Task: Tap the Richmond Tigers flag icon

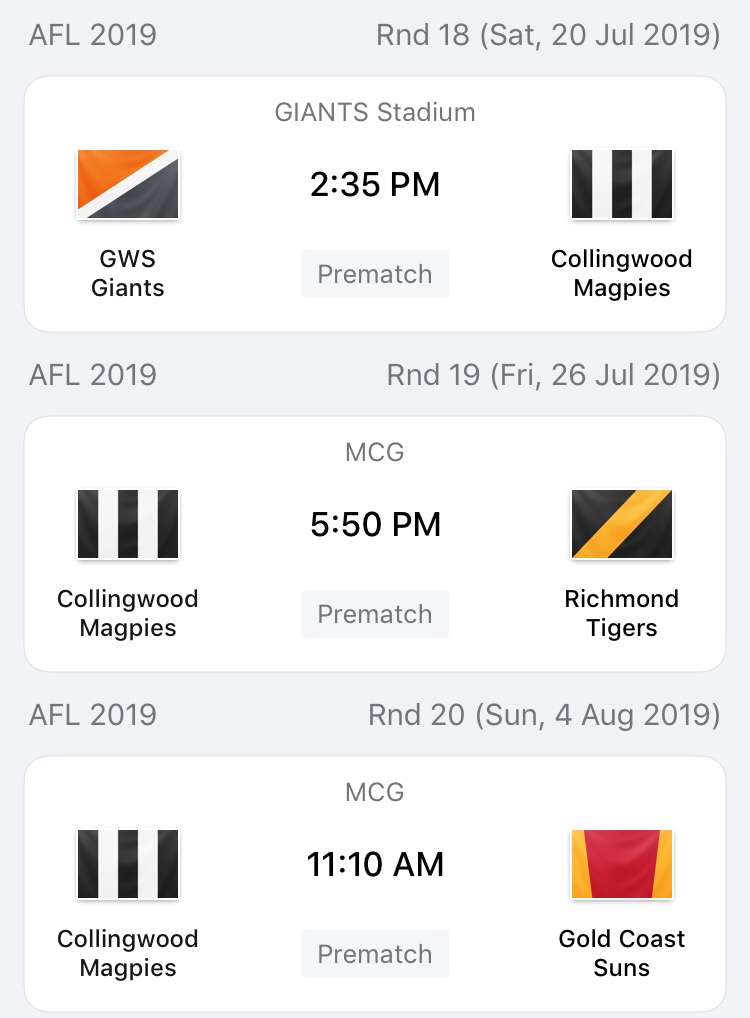Action: [x=622, y=524]
